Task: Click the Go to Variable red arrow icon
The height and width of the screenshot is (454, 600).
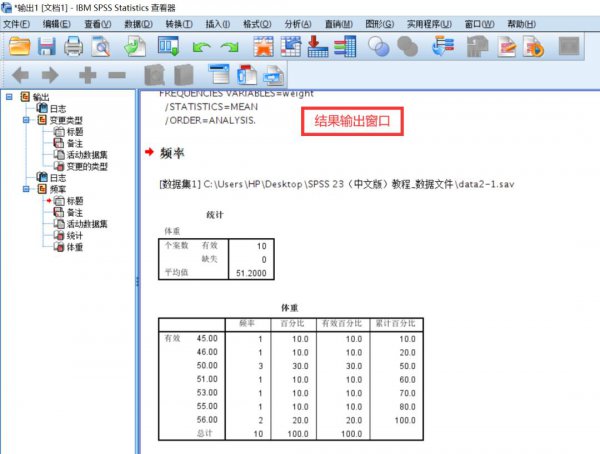Action: (318, 46)
